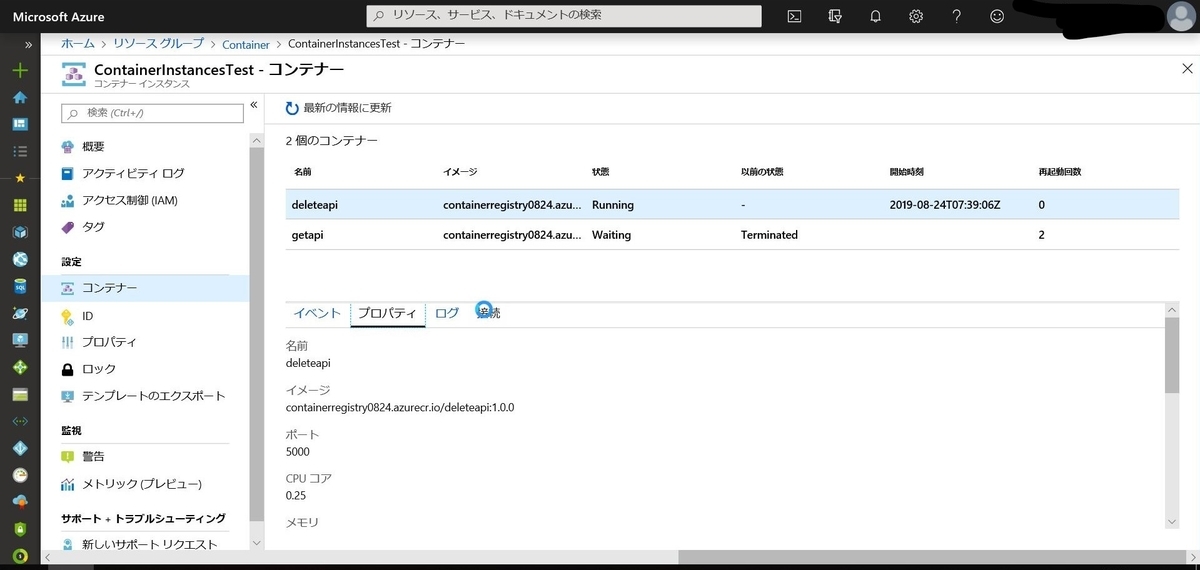Go to Home via the house icon

pyautogui.click(x=19, y=98)
